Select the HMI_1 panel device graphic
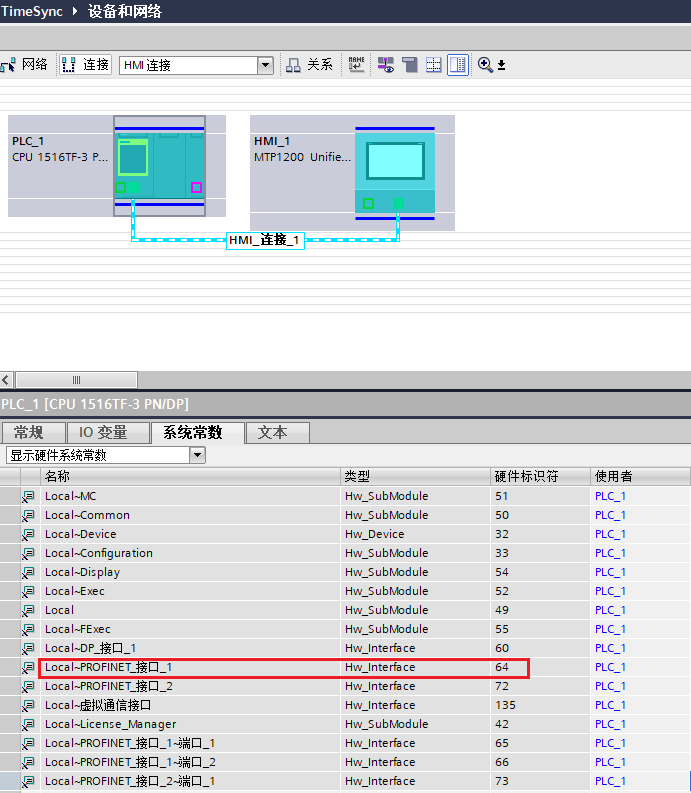Viewport: 691px width, 793px height. coord(395,173)
